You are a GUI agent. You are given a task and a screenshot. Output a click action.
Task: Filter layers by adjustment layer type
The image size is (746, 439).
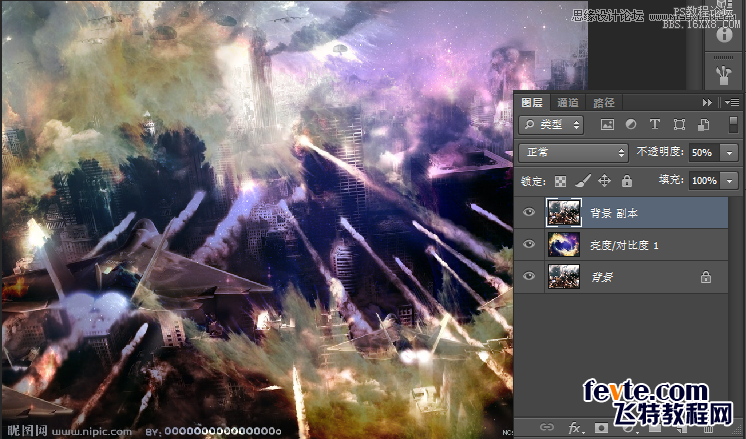coord(631,125)
